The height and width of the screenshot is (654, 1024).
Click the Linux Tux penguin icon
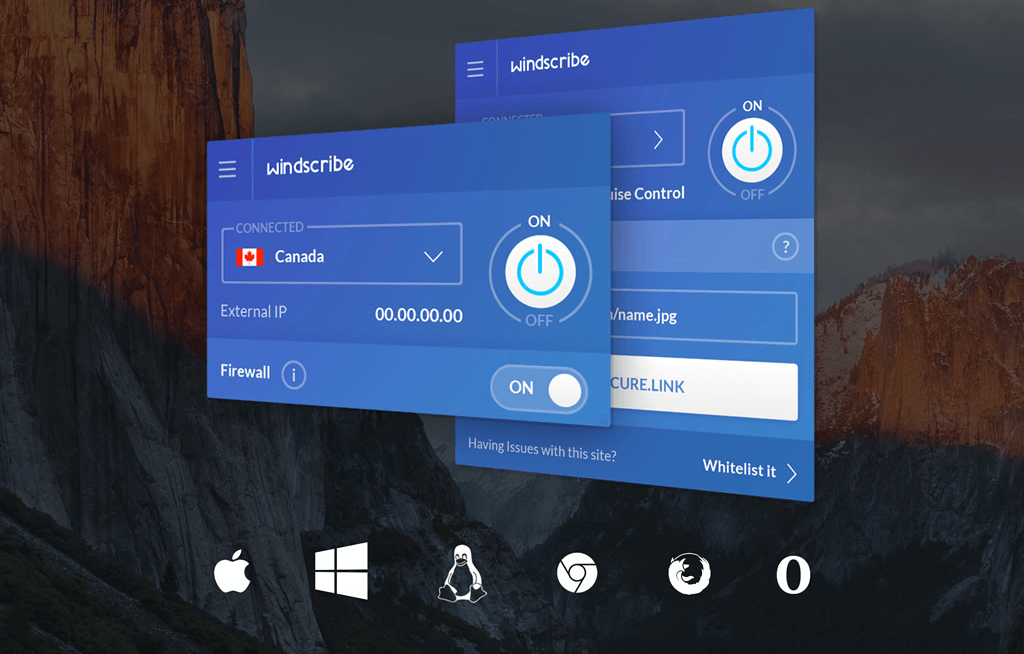pos(462,574)
